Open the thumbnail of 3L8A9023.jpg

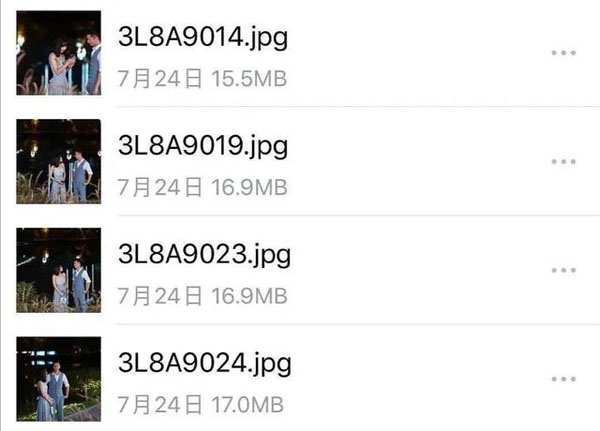(x=59, y=270)
